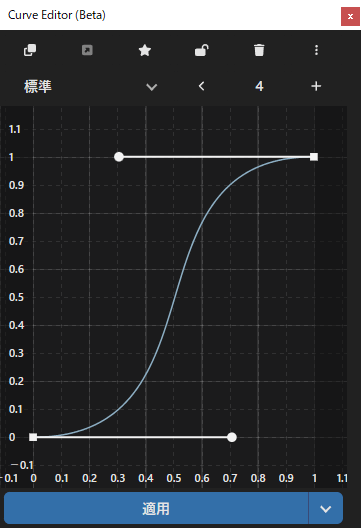This screenshot has width=361, height=528.
Task: Select the lower round control handle
Action: [232, 437]
